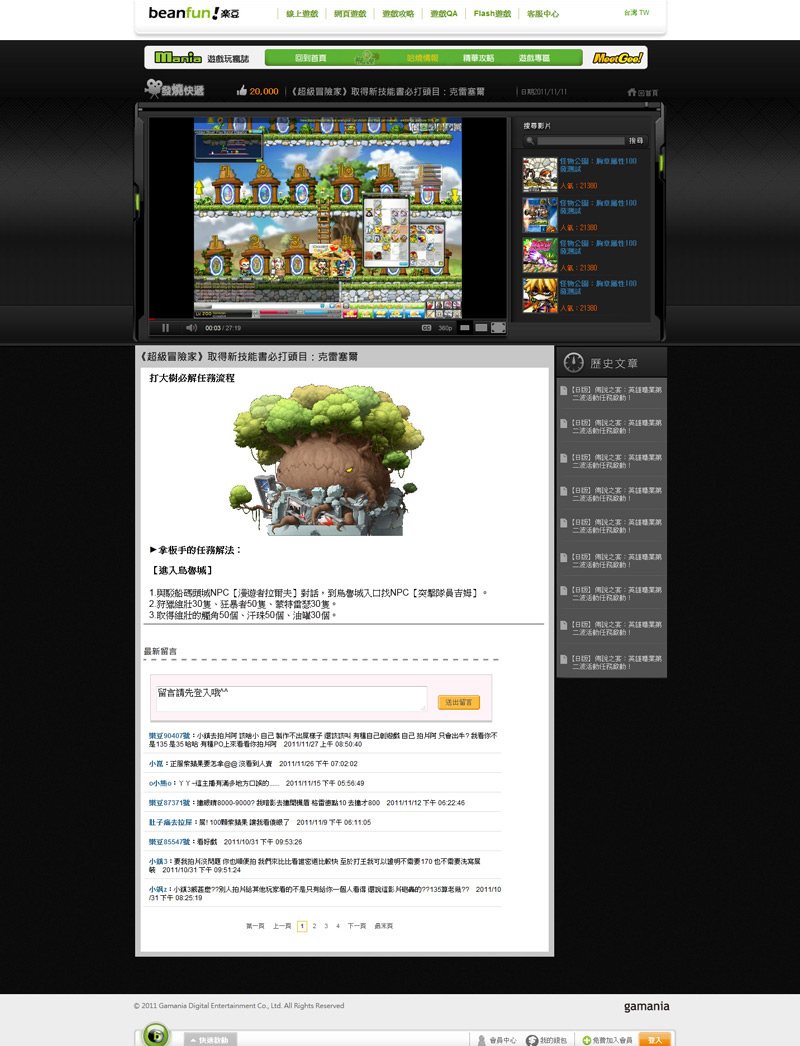
Task: Click the comment text box 留言請先登入哦
Action: point(292,698)
